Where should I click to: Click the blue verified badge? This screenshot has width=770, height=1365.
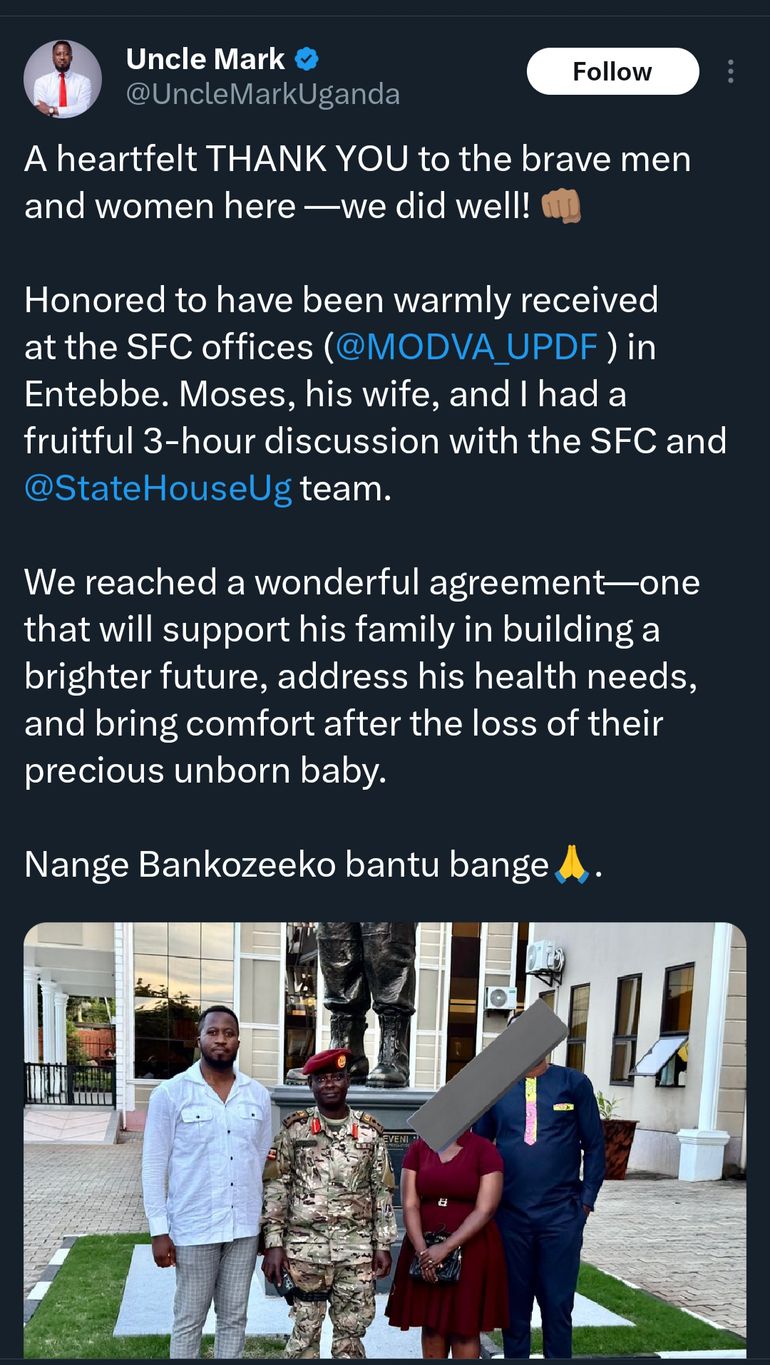[307, 60]
